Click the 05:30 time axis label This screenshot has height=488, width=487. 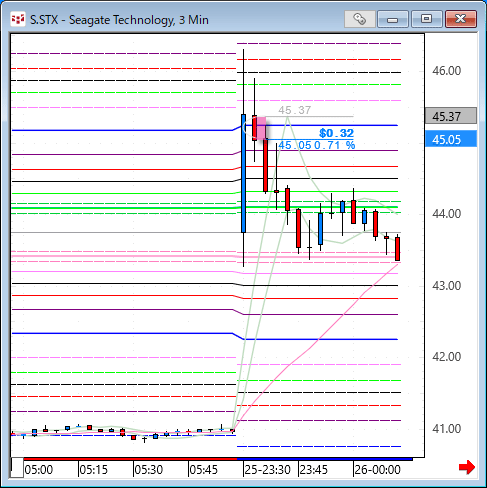point(149,470)
